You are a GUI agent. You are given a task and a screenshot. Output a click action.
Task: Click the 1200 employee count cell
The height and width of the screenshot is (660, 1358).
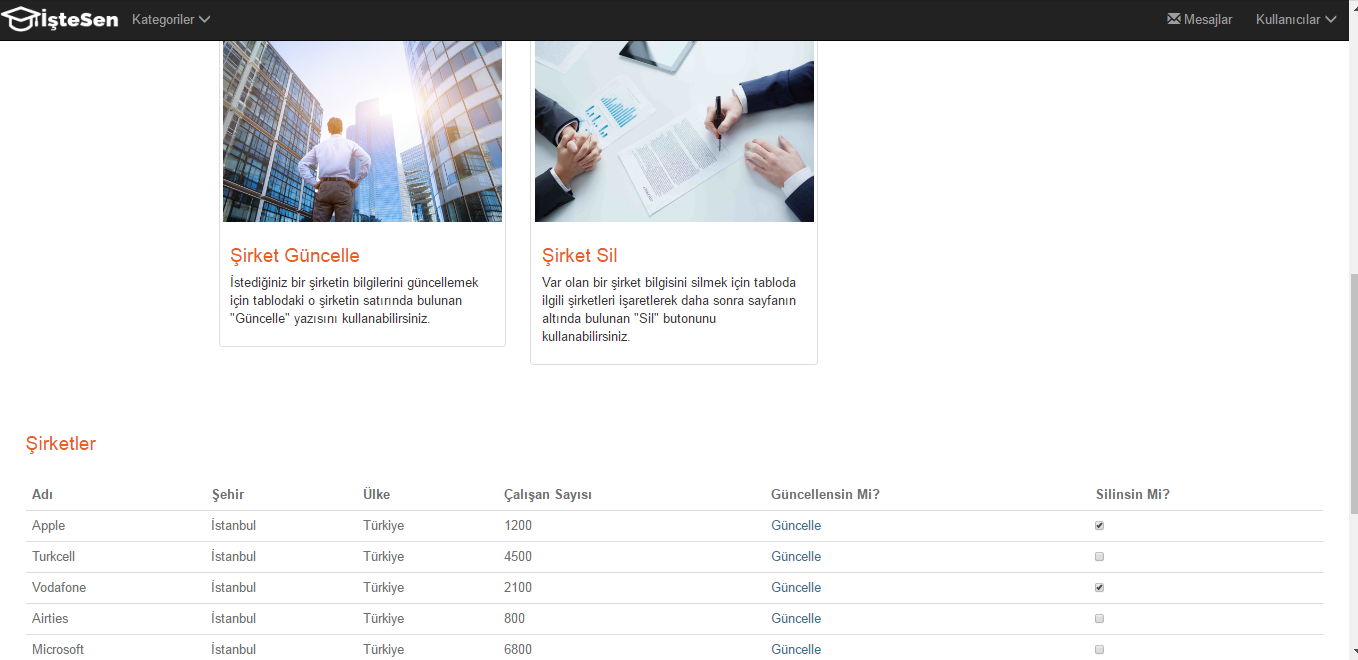click(518, 526)
